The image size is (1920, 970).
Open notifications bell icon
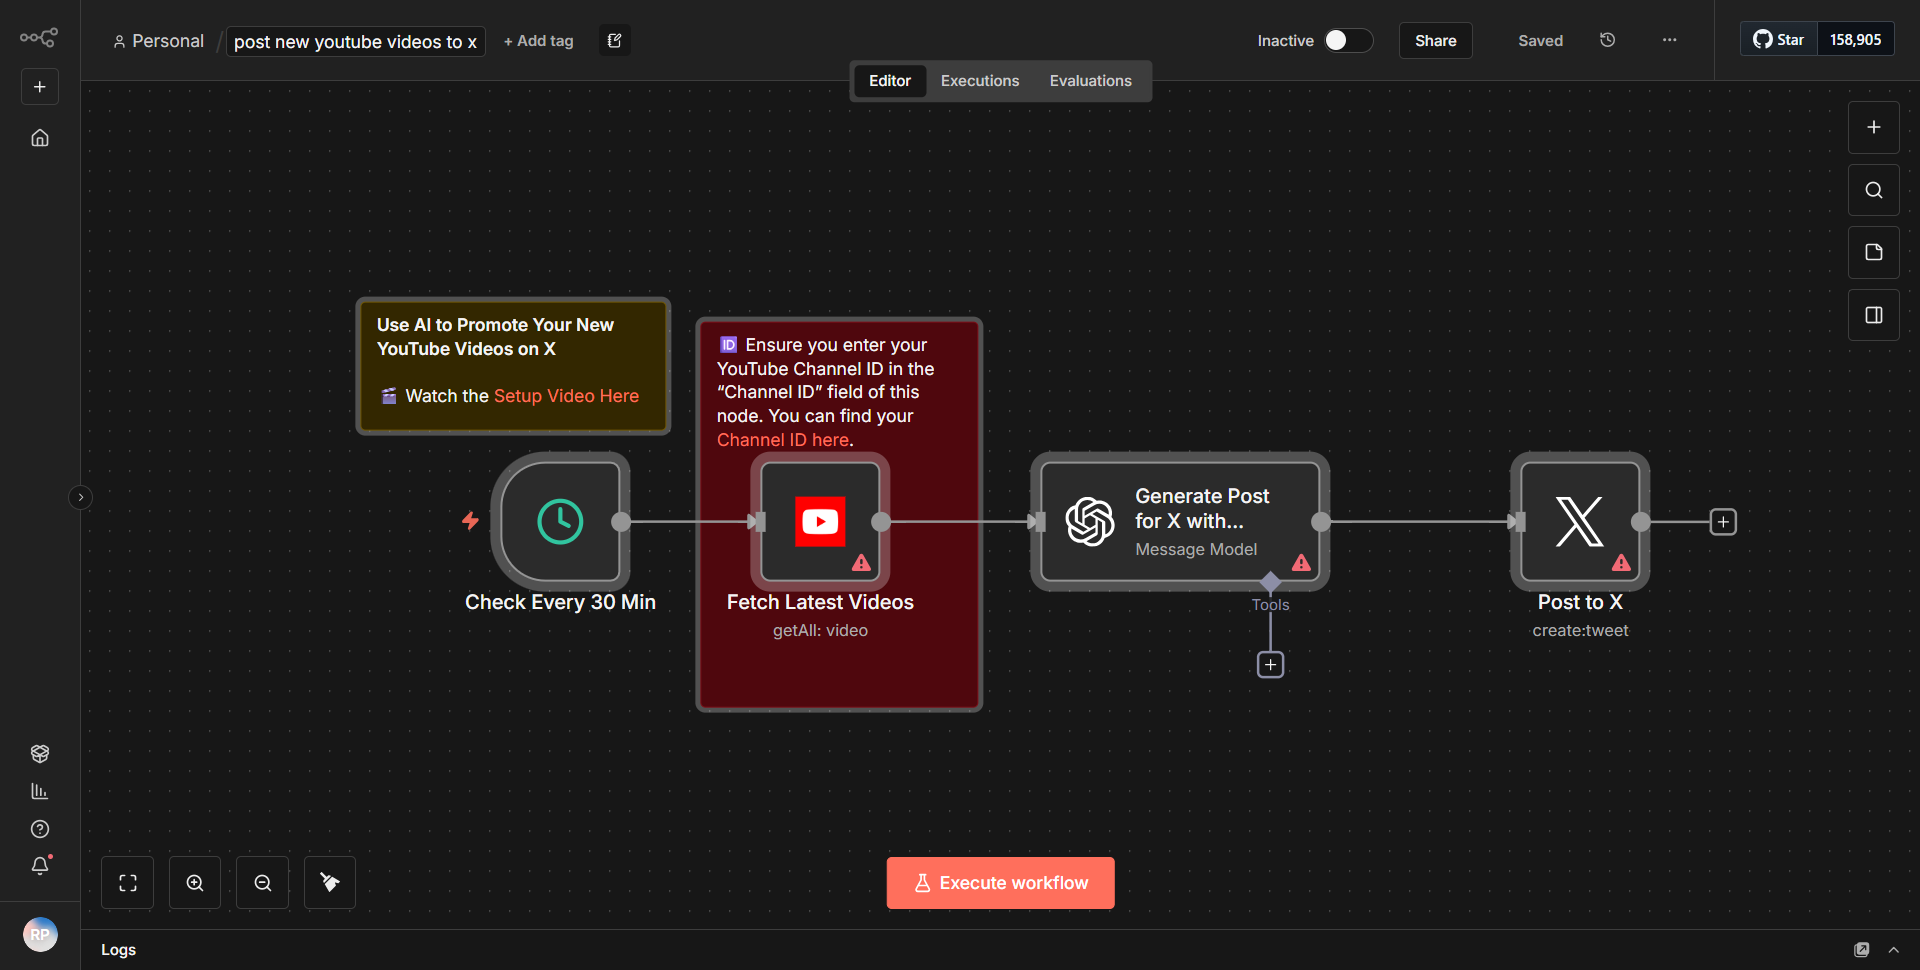(x=40, y=866)
